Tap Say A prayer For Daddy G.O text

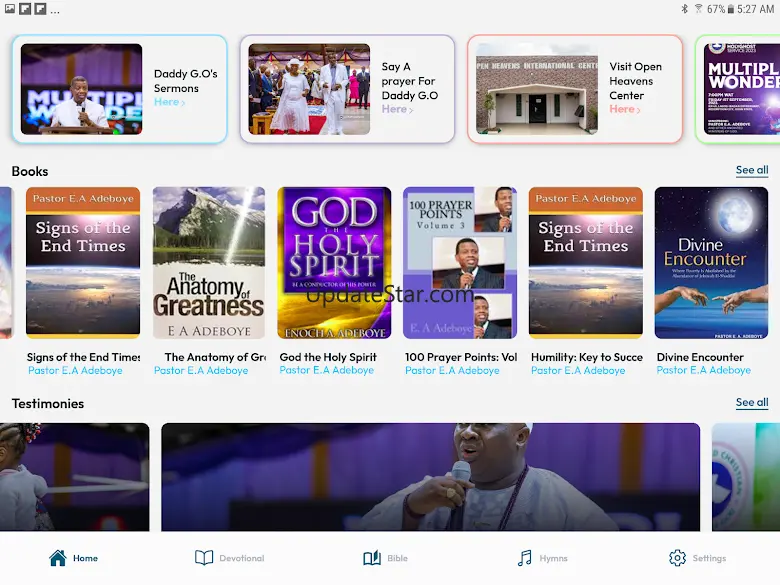click(x=409, y=81)
